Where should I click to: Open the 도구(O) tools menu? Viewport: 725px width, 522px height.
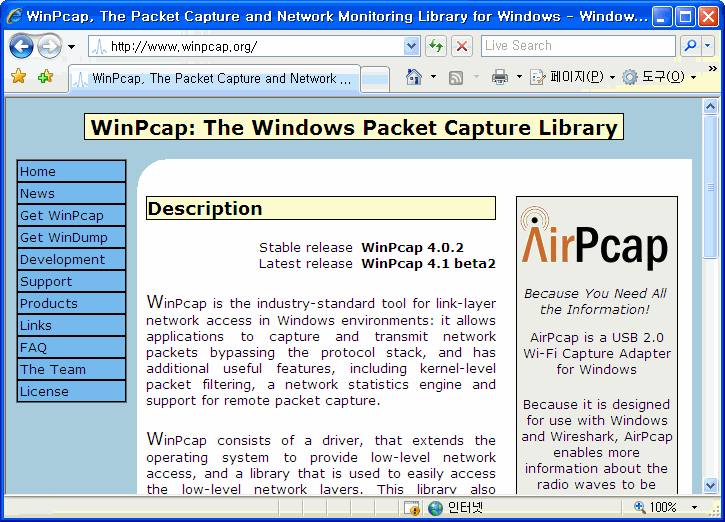659,77
